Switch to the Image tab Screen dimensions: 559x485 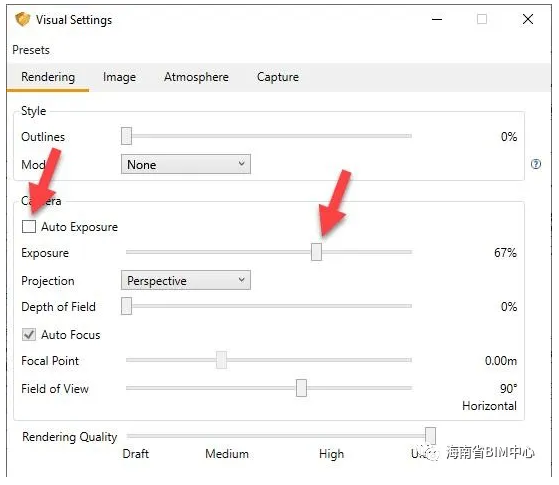pos(119,77)
